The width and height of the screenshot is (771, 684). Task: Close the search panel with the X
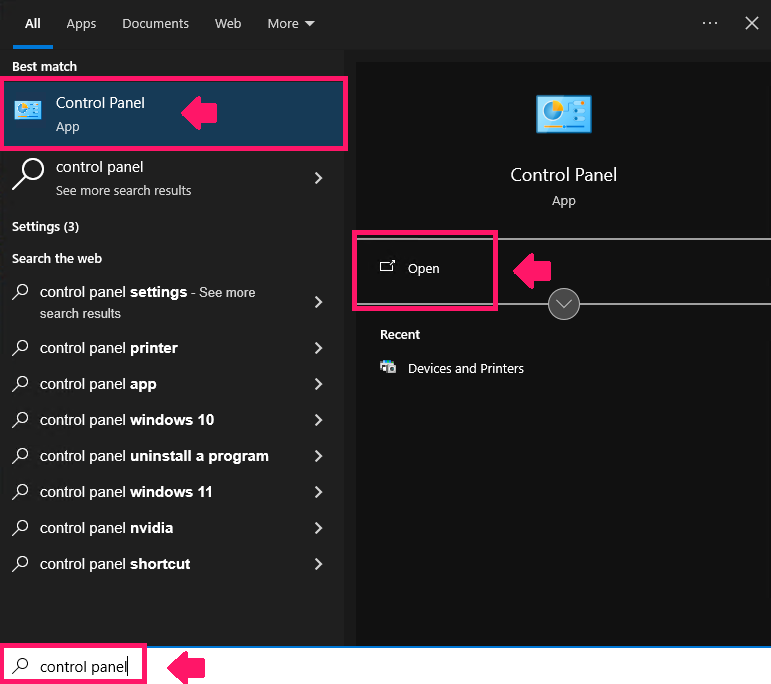[751, 23]
